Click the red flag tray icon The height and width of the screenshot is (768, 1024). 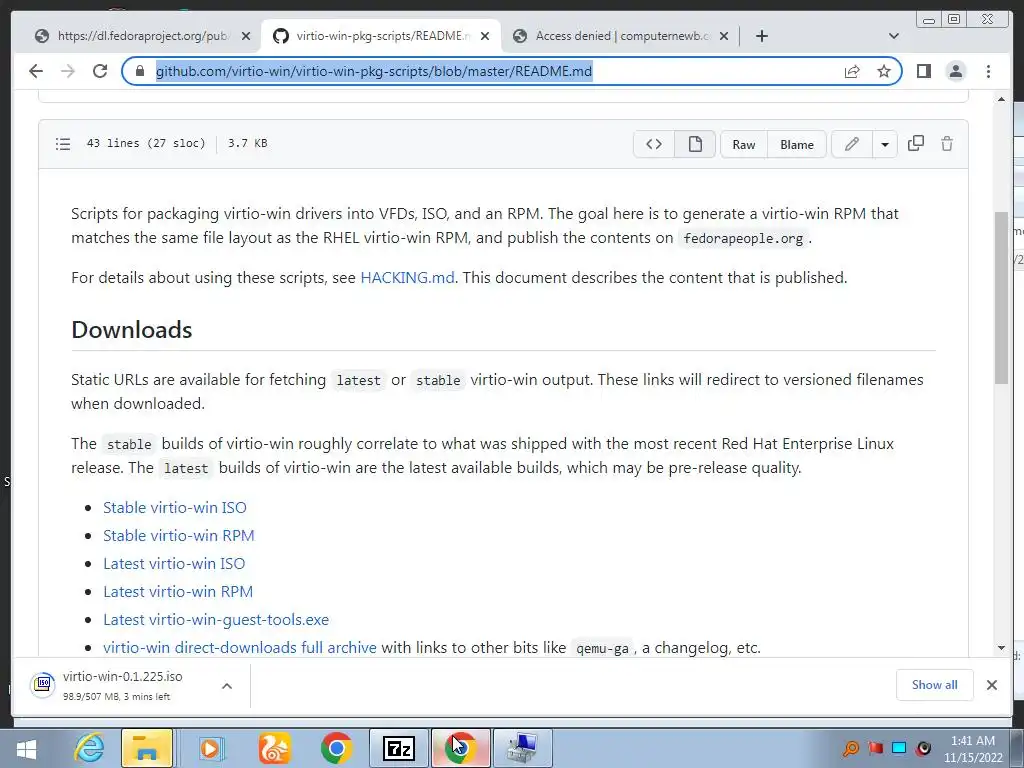coord(875,748)
